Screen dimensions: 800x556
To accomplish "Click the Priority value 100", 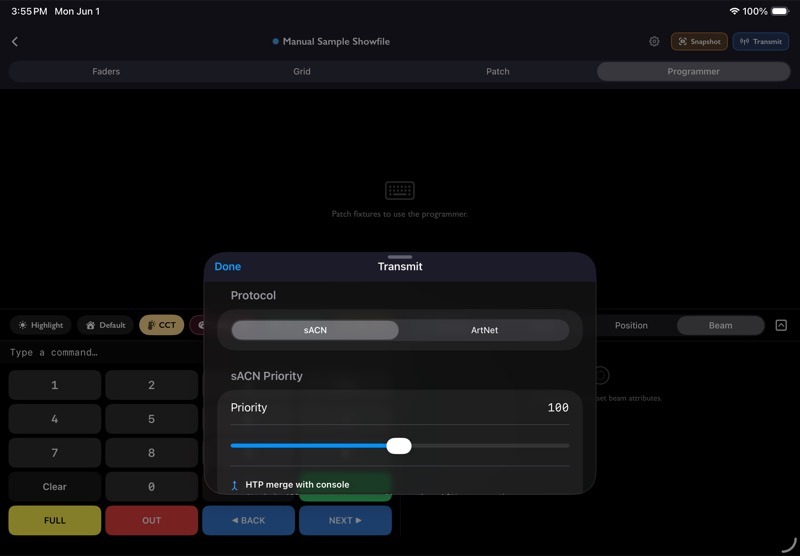I will pos(558,408).
